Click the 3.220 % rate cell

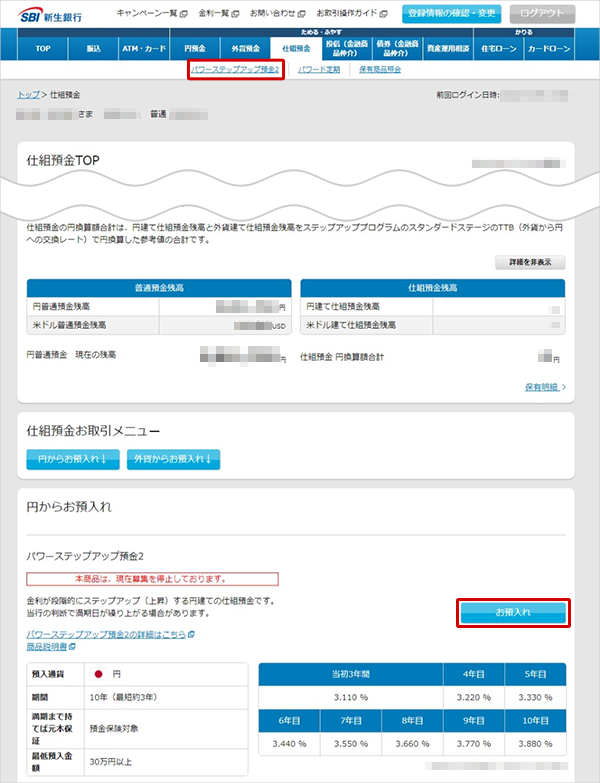click(474, 698)
